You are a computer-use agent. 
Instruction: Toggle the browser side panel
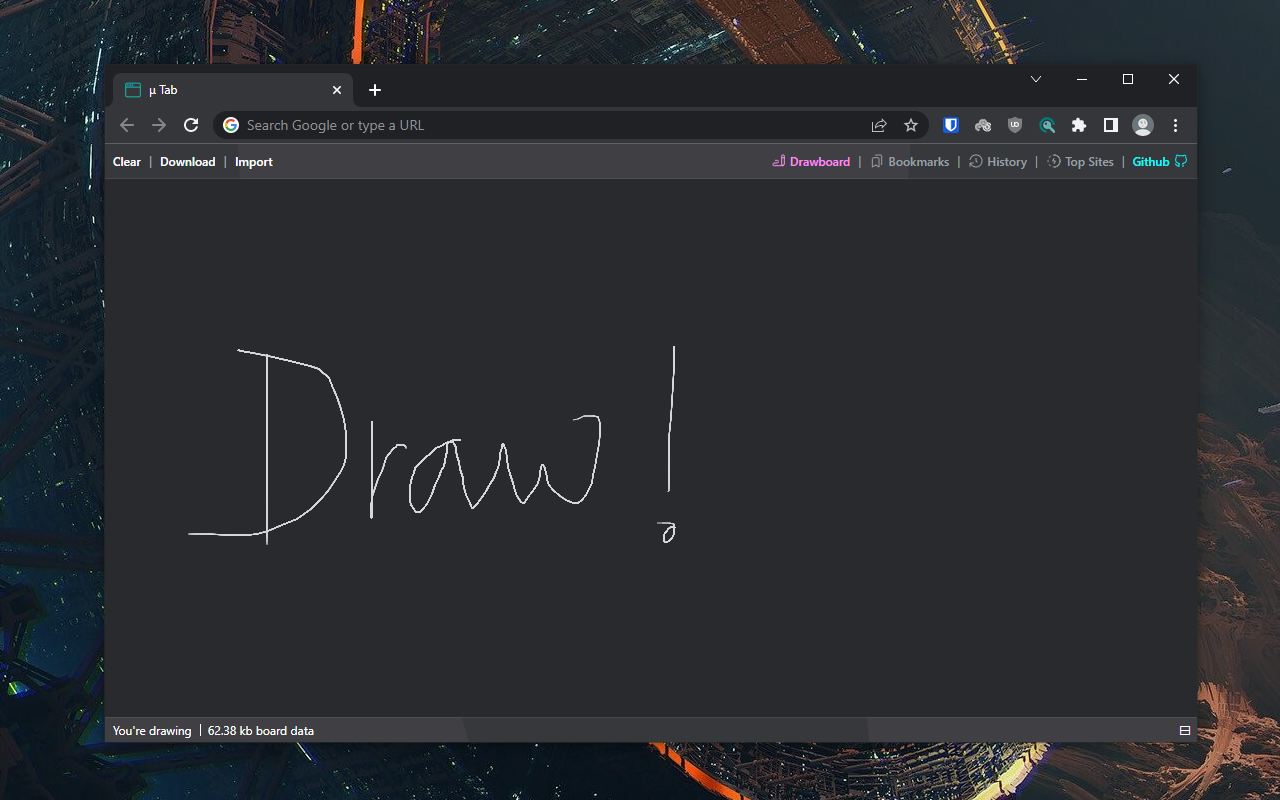pos(1110,125)
